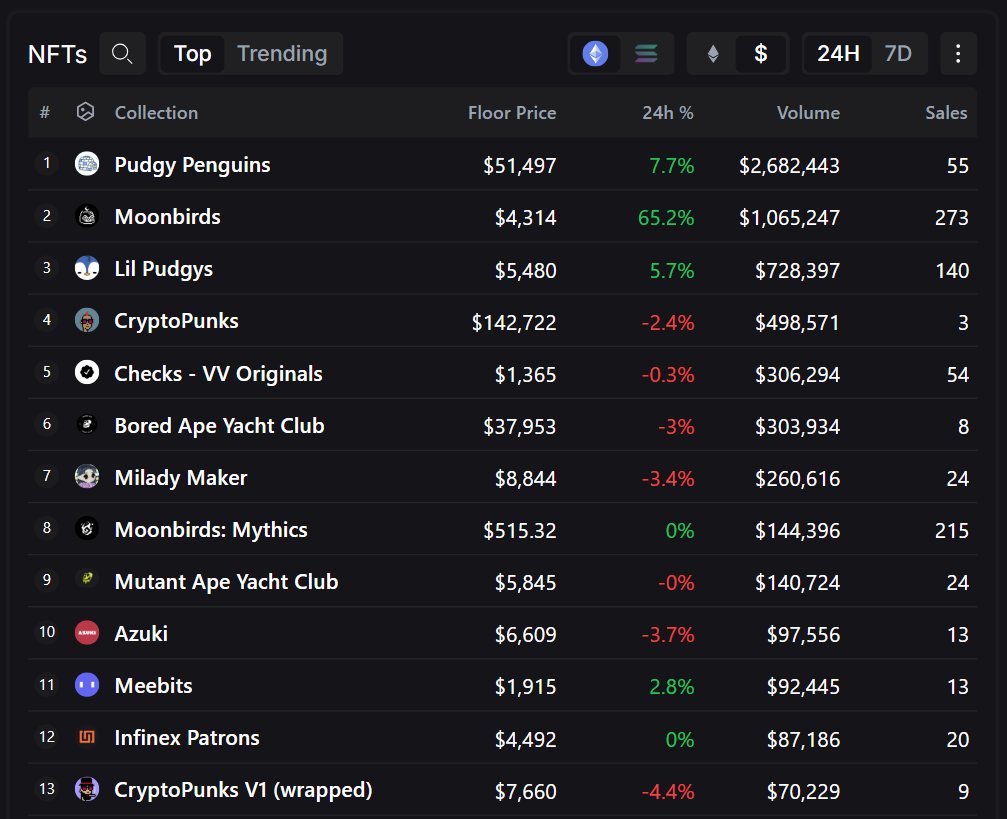Click the Infinex Patrons orange avatar icon
Image resolution: width=1007 pixels, height=819 pixels.
coord(87,737)
